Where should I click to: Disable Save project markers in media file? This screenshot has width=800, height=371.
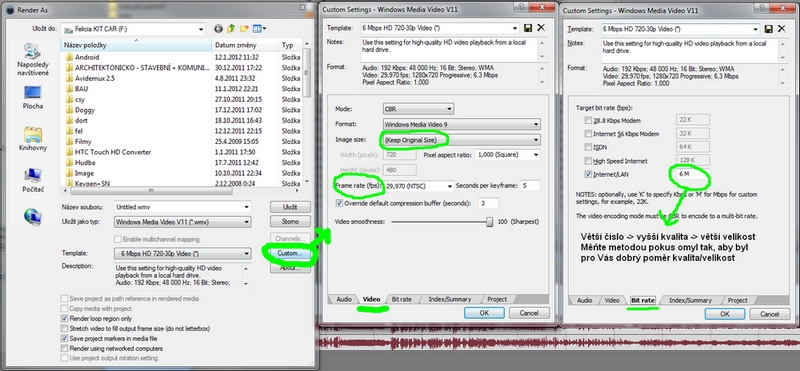(x=64, y=338)
